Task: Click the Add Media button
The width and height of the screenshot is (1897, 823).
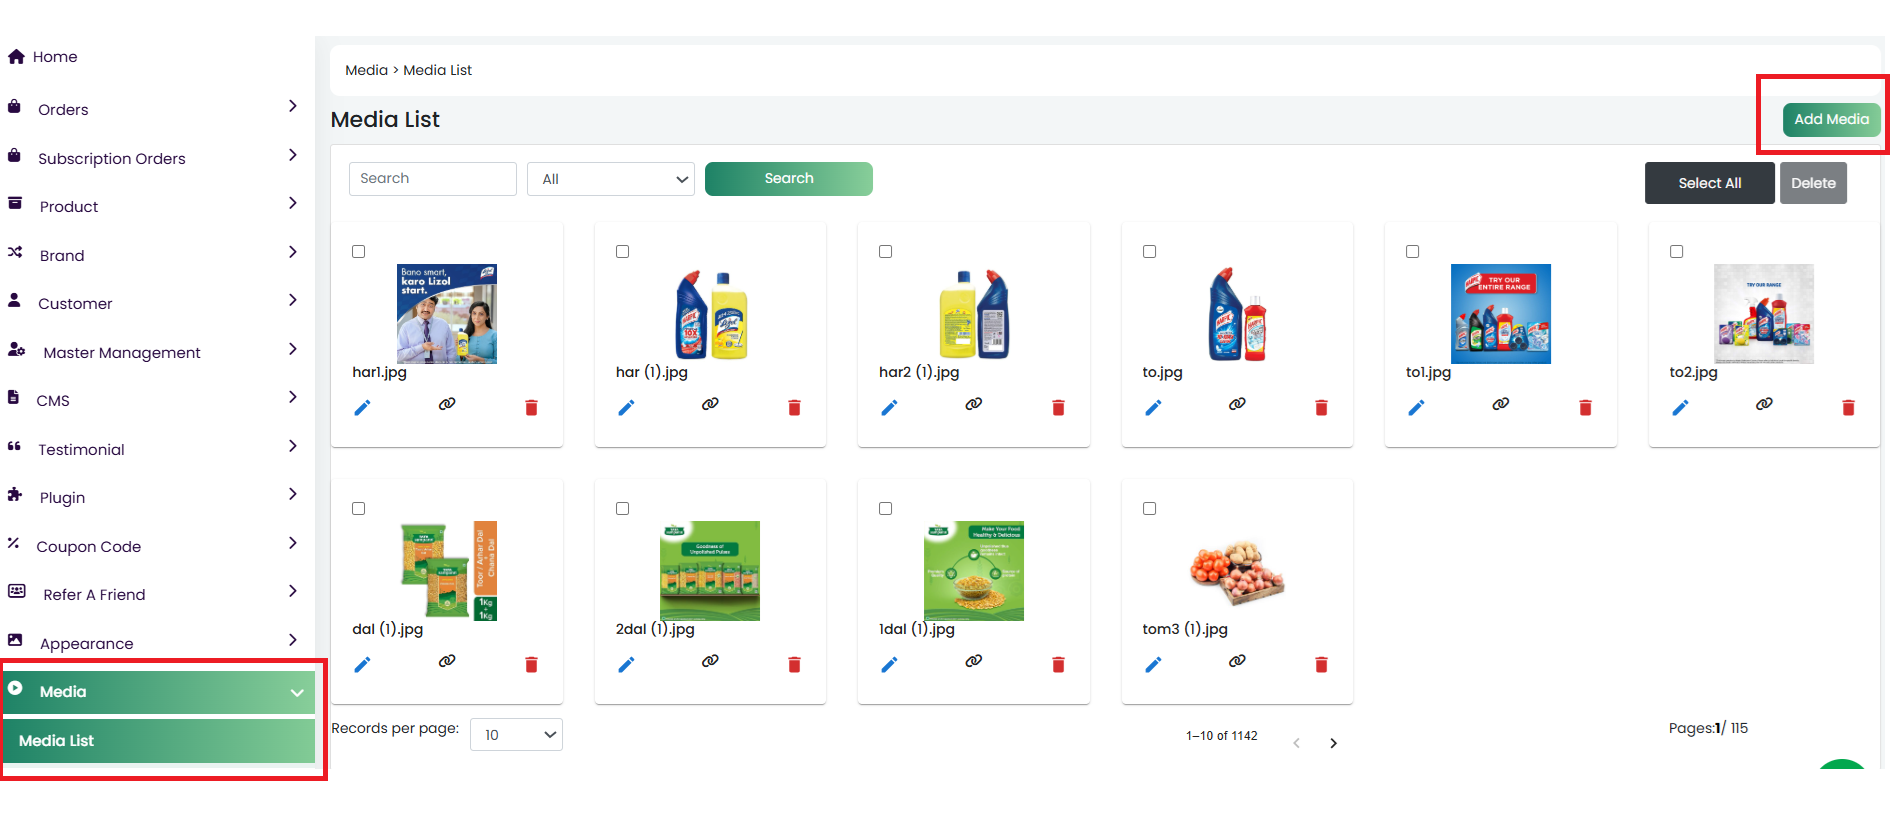Action: (1831, 119)
